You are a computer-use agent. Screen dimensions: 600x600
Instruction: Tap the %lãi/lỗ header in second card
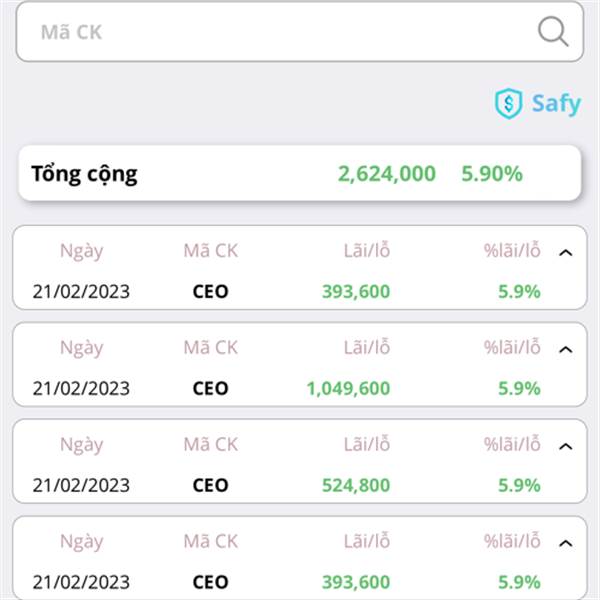[x=512, y=347]
